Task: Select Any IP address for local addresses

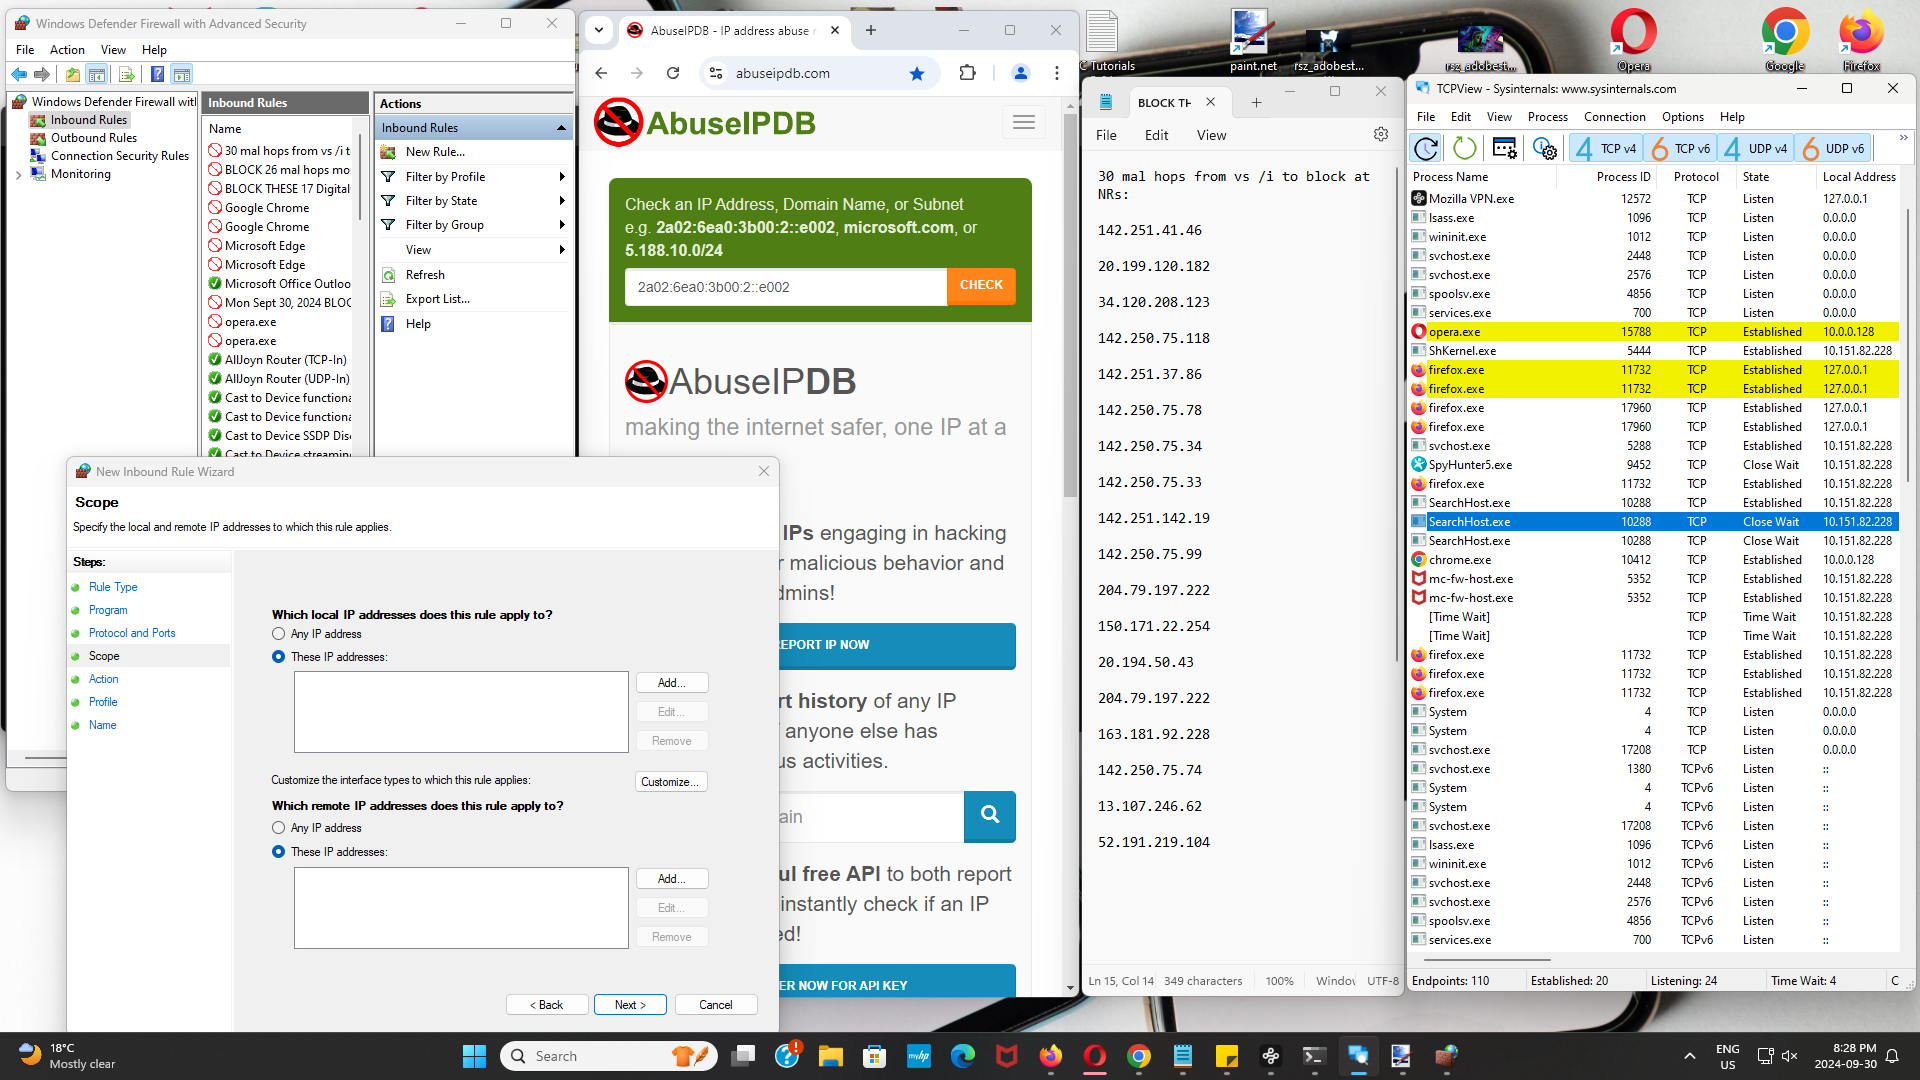Action: click(278, 633)
